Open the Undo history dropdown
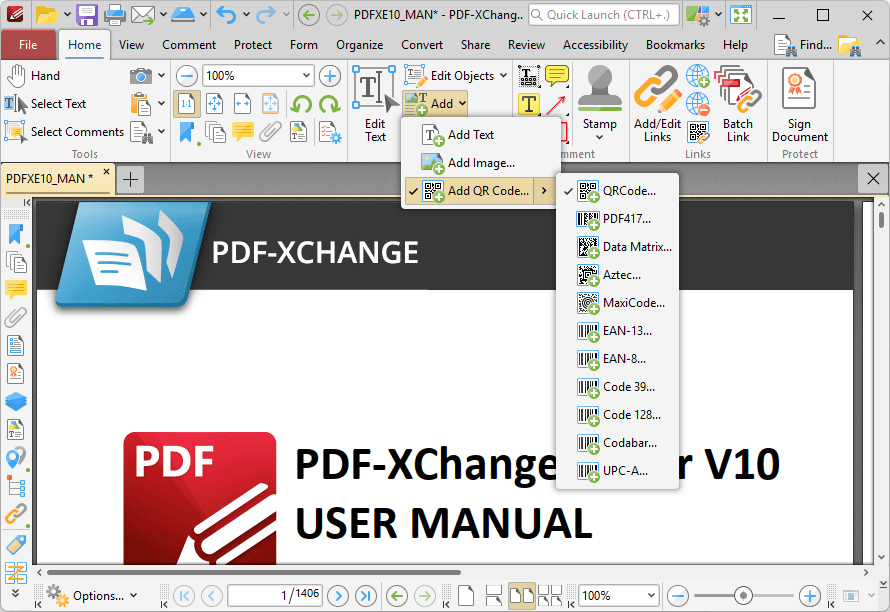 pyautogui.click(x=246, y=15)
